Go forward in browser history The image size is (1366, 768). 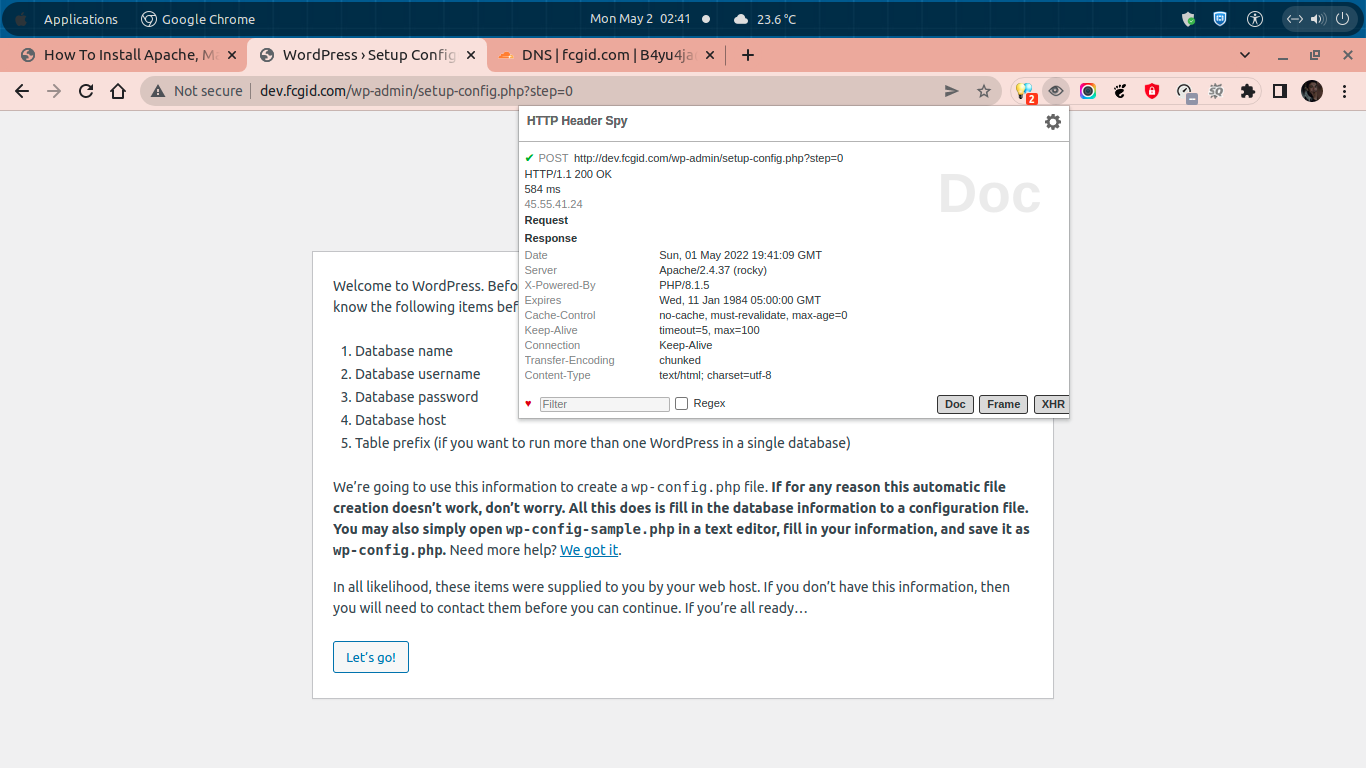coord(54,91)
